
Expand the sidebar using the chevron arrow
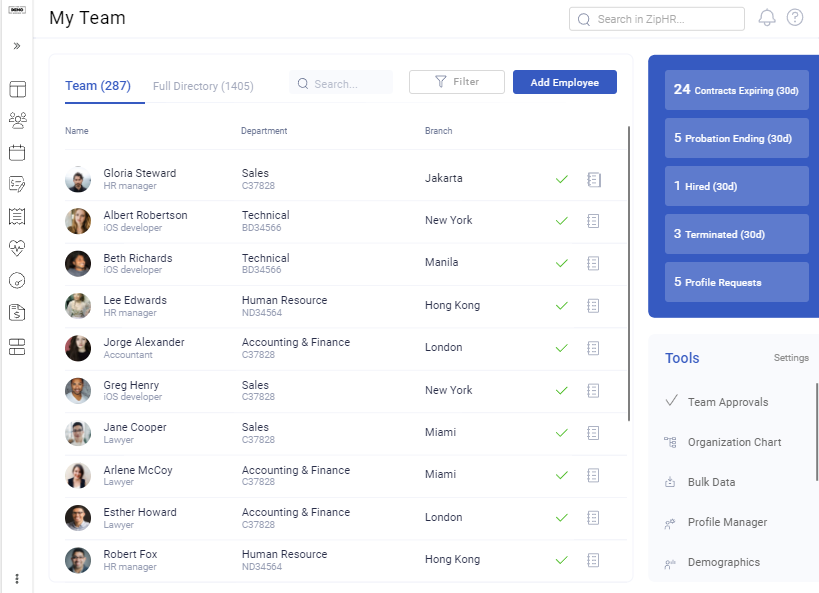coord(16,45)
